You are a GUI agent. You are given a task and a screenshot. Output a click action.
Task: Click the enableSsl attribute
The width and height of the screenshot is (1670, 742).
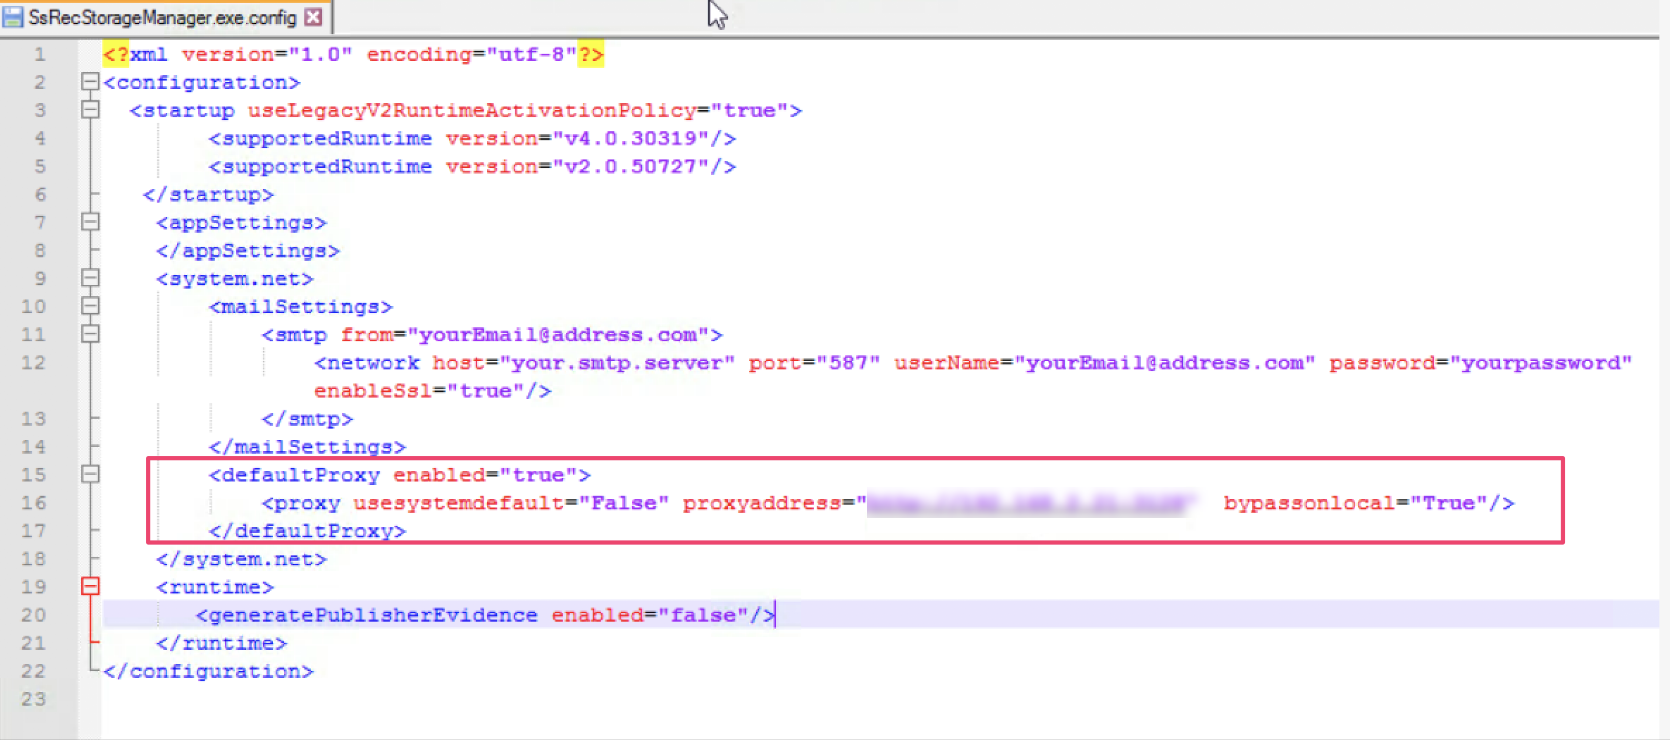[x=374, y=390]
